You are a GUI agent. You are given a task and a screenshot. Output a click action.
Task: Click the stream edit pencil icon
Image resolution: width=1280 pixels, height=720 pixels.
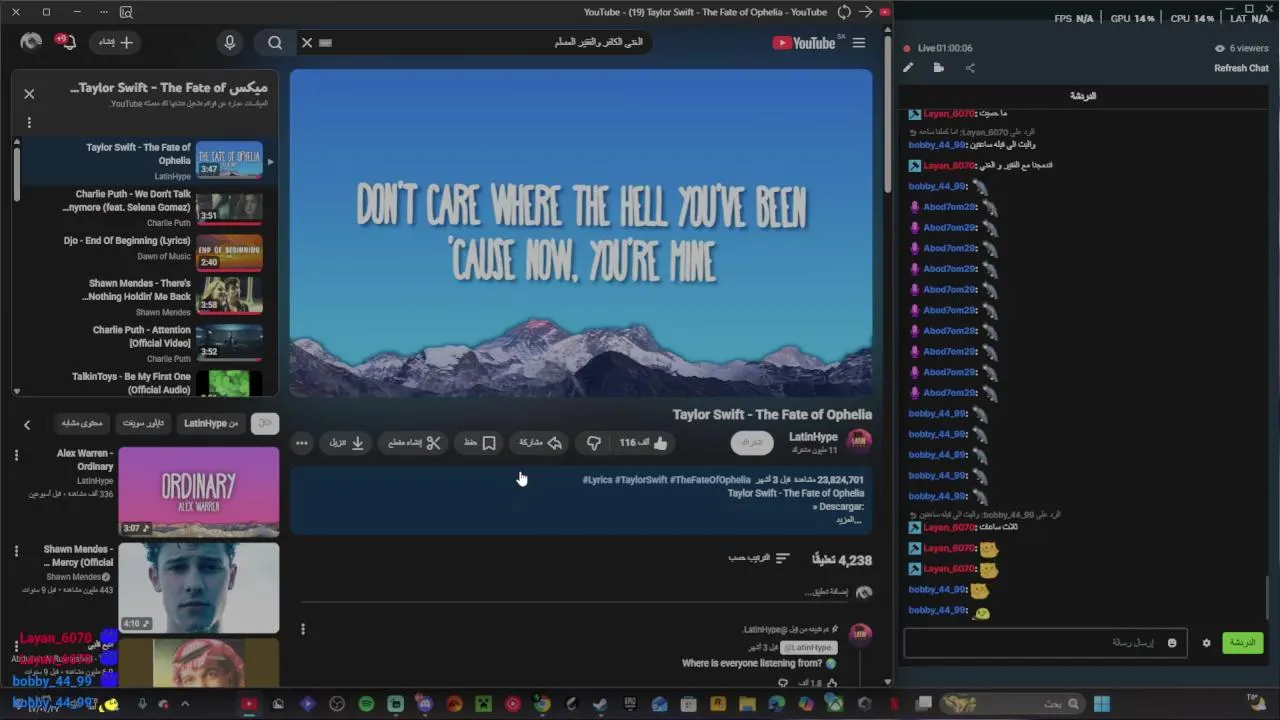tap(908, 68)
